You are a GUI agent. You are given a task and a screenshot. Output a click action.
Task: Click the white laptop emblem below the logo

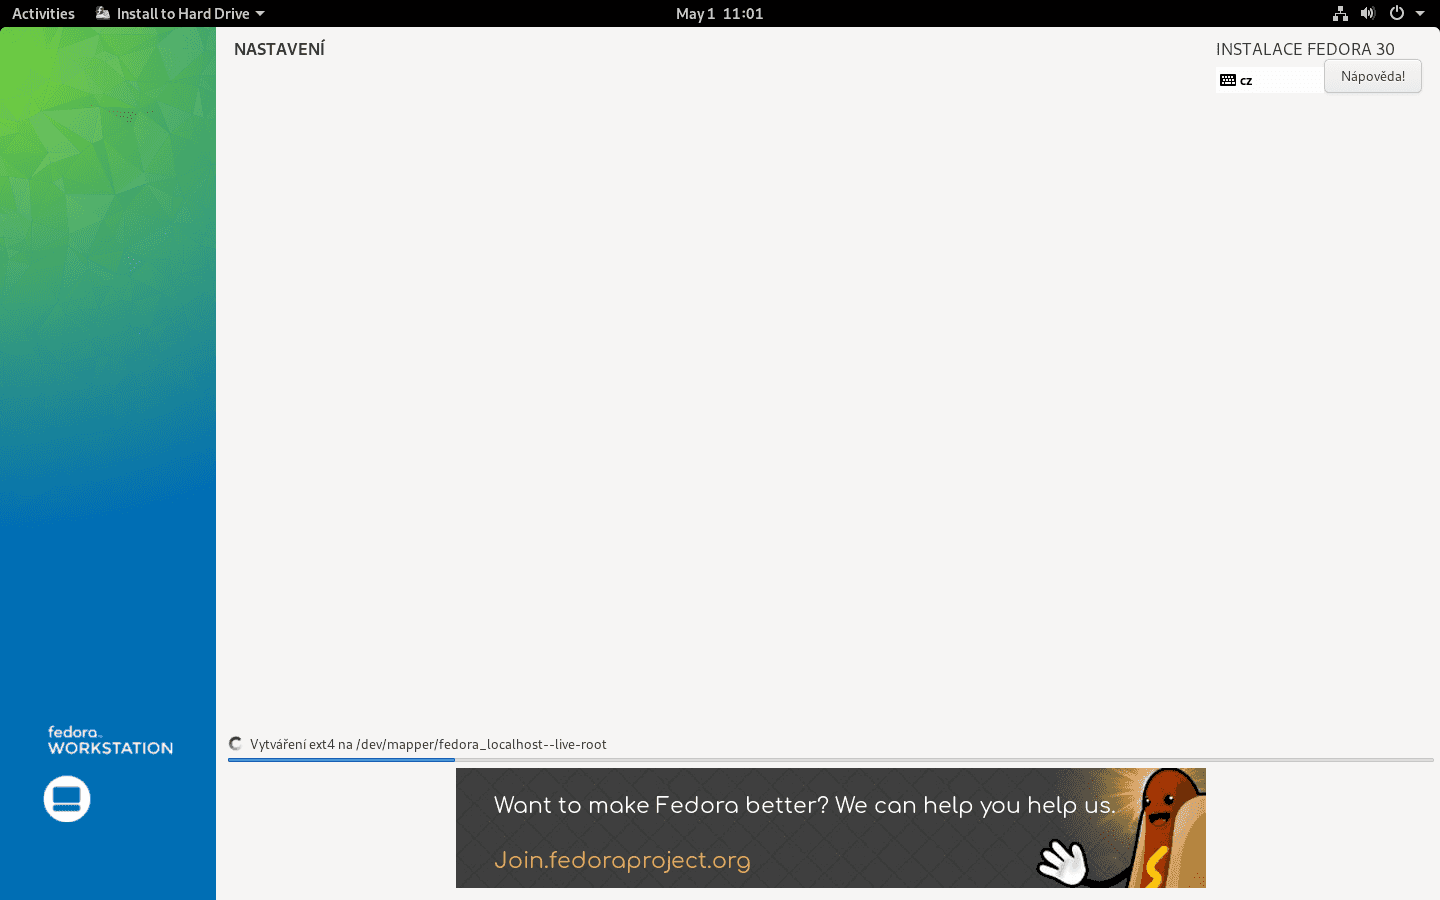coord(66,799)
